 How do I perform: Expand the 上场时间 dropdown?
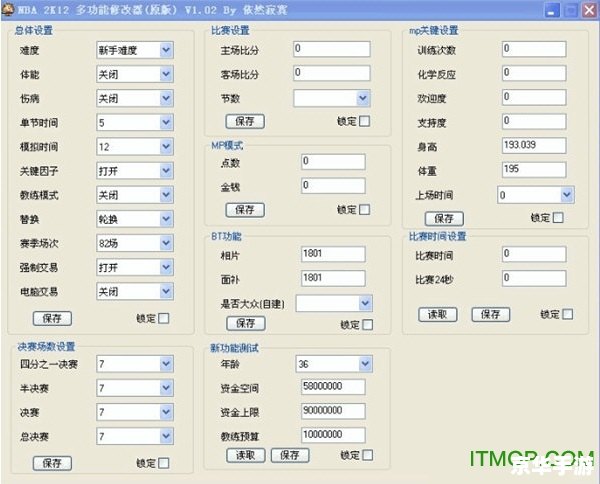[536, 195]
